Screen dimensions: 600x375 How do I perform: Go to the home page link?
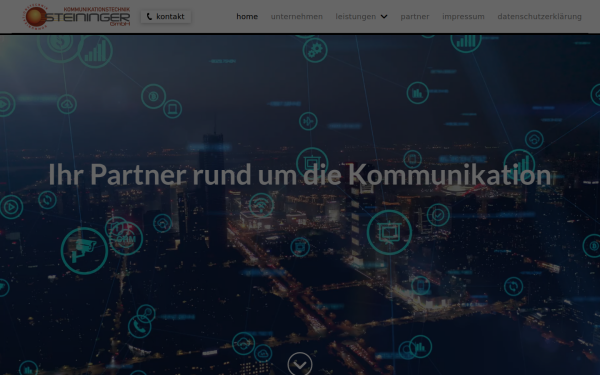pyautogui.click(x=247, y=16)
